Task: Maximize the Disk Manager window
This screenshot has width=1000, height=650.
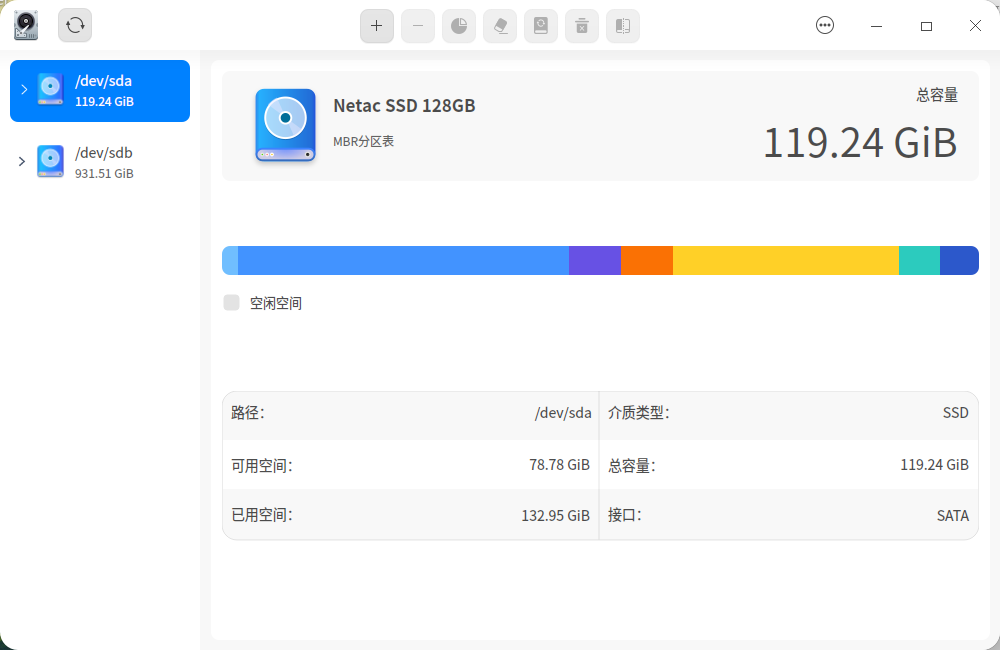Action: [x=926, y=26]
